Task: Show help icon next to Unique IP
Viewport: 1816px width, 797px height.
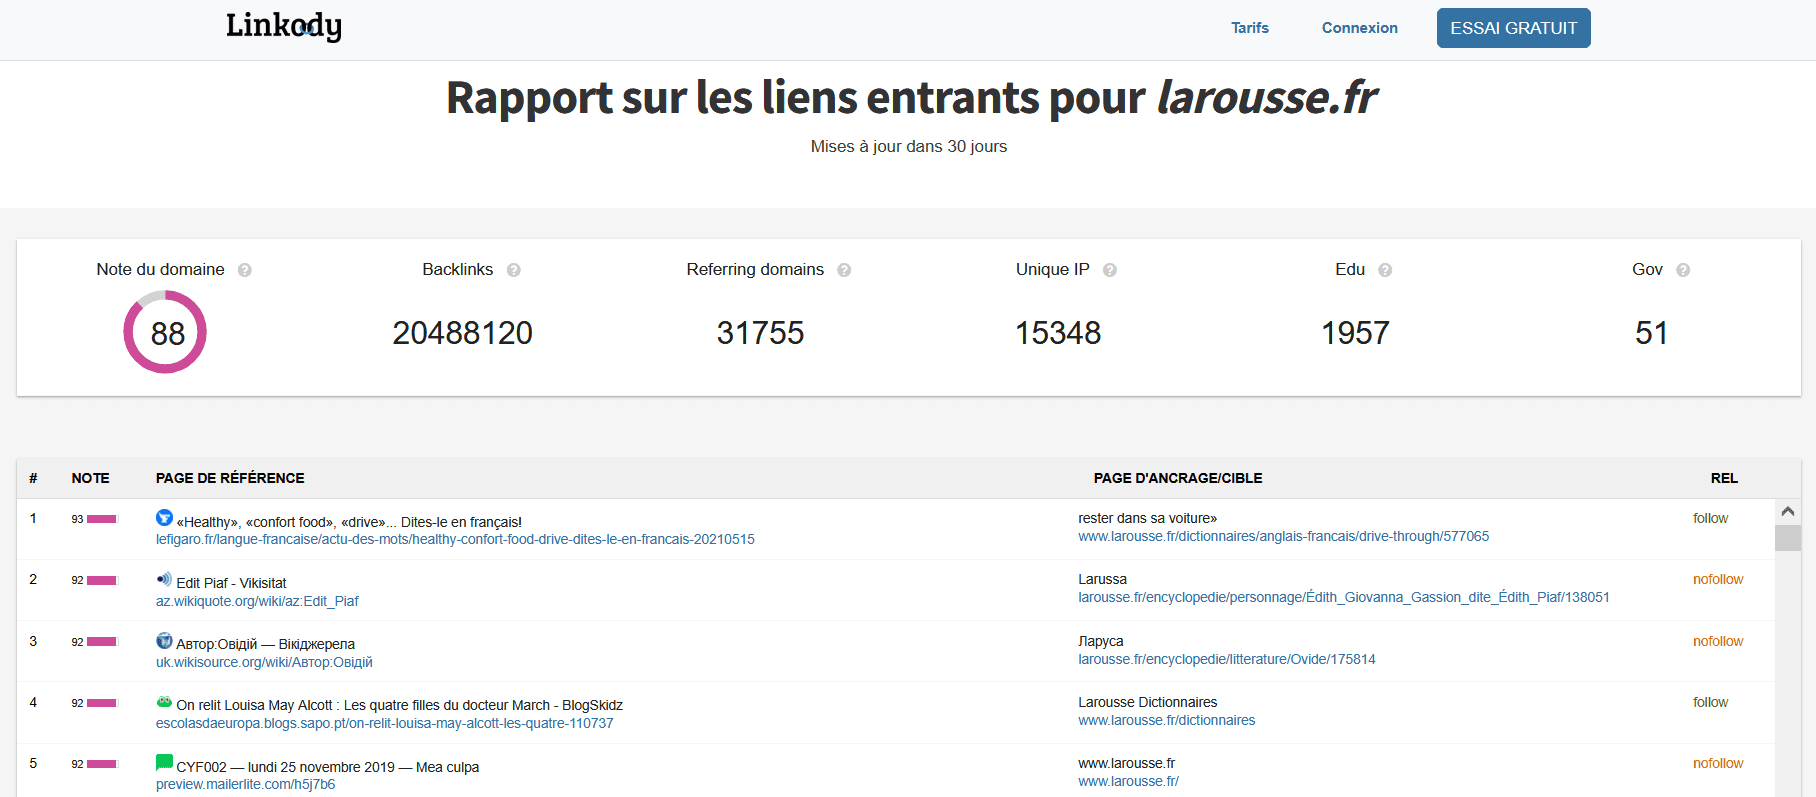Action: click(1110, 270)
